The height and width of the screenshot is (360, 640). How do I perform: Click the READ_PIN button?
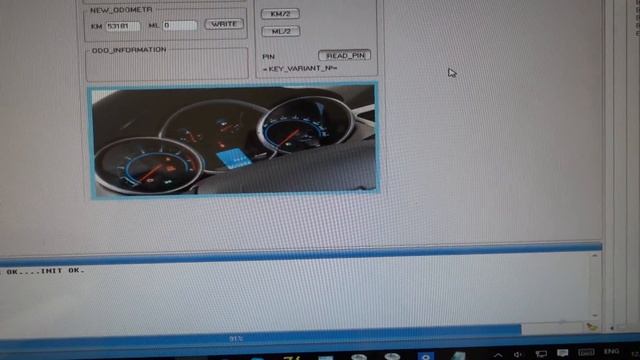[344, 56]
